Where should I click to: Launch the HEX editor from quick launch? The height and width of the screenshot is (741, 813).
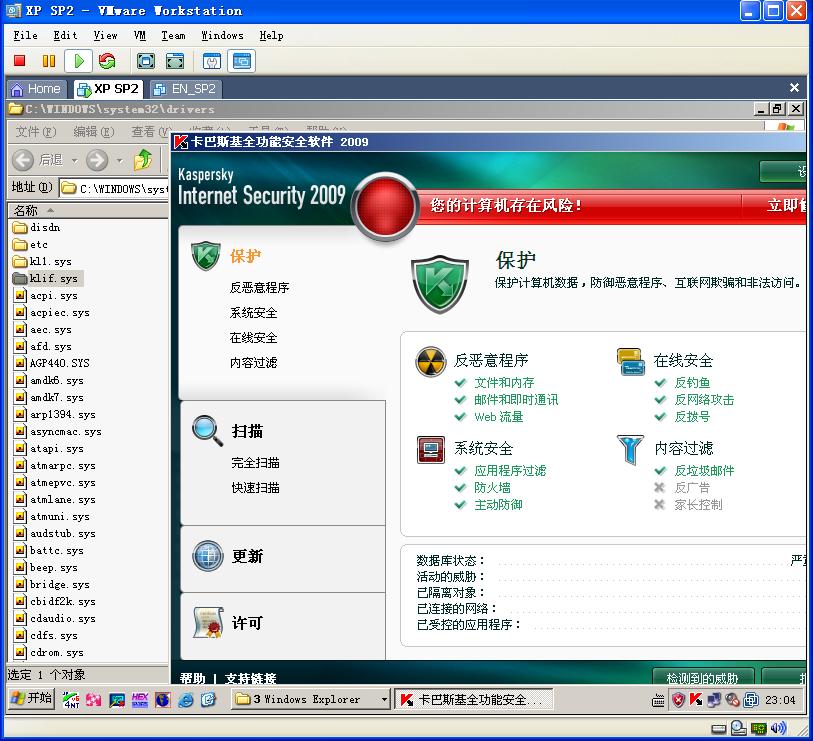(x=139, y=700)
